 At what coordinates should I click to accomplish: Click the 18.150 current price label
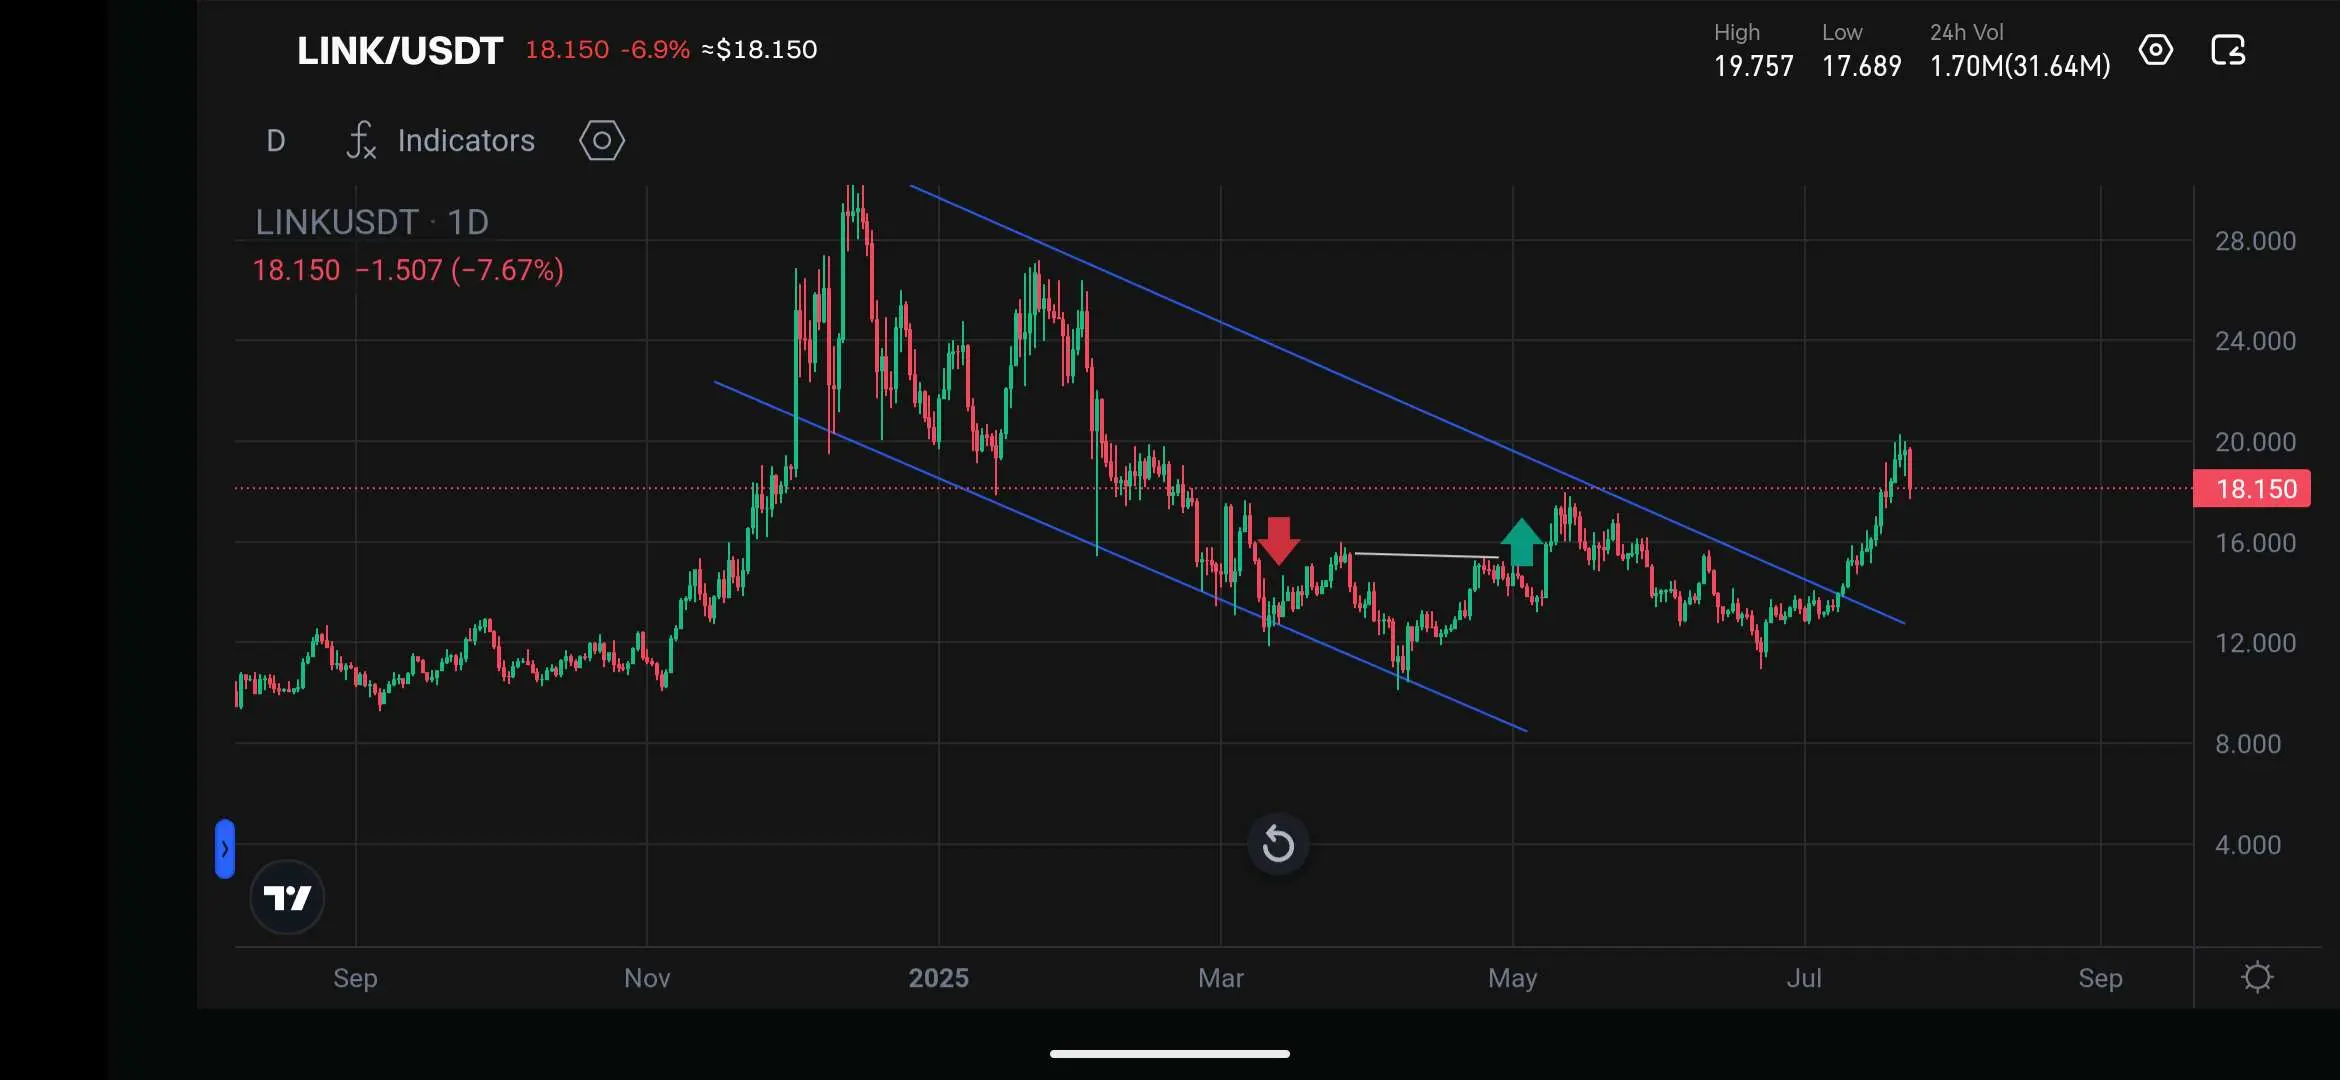coord(2252,489)
